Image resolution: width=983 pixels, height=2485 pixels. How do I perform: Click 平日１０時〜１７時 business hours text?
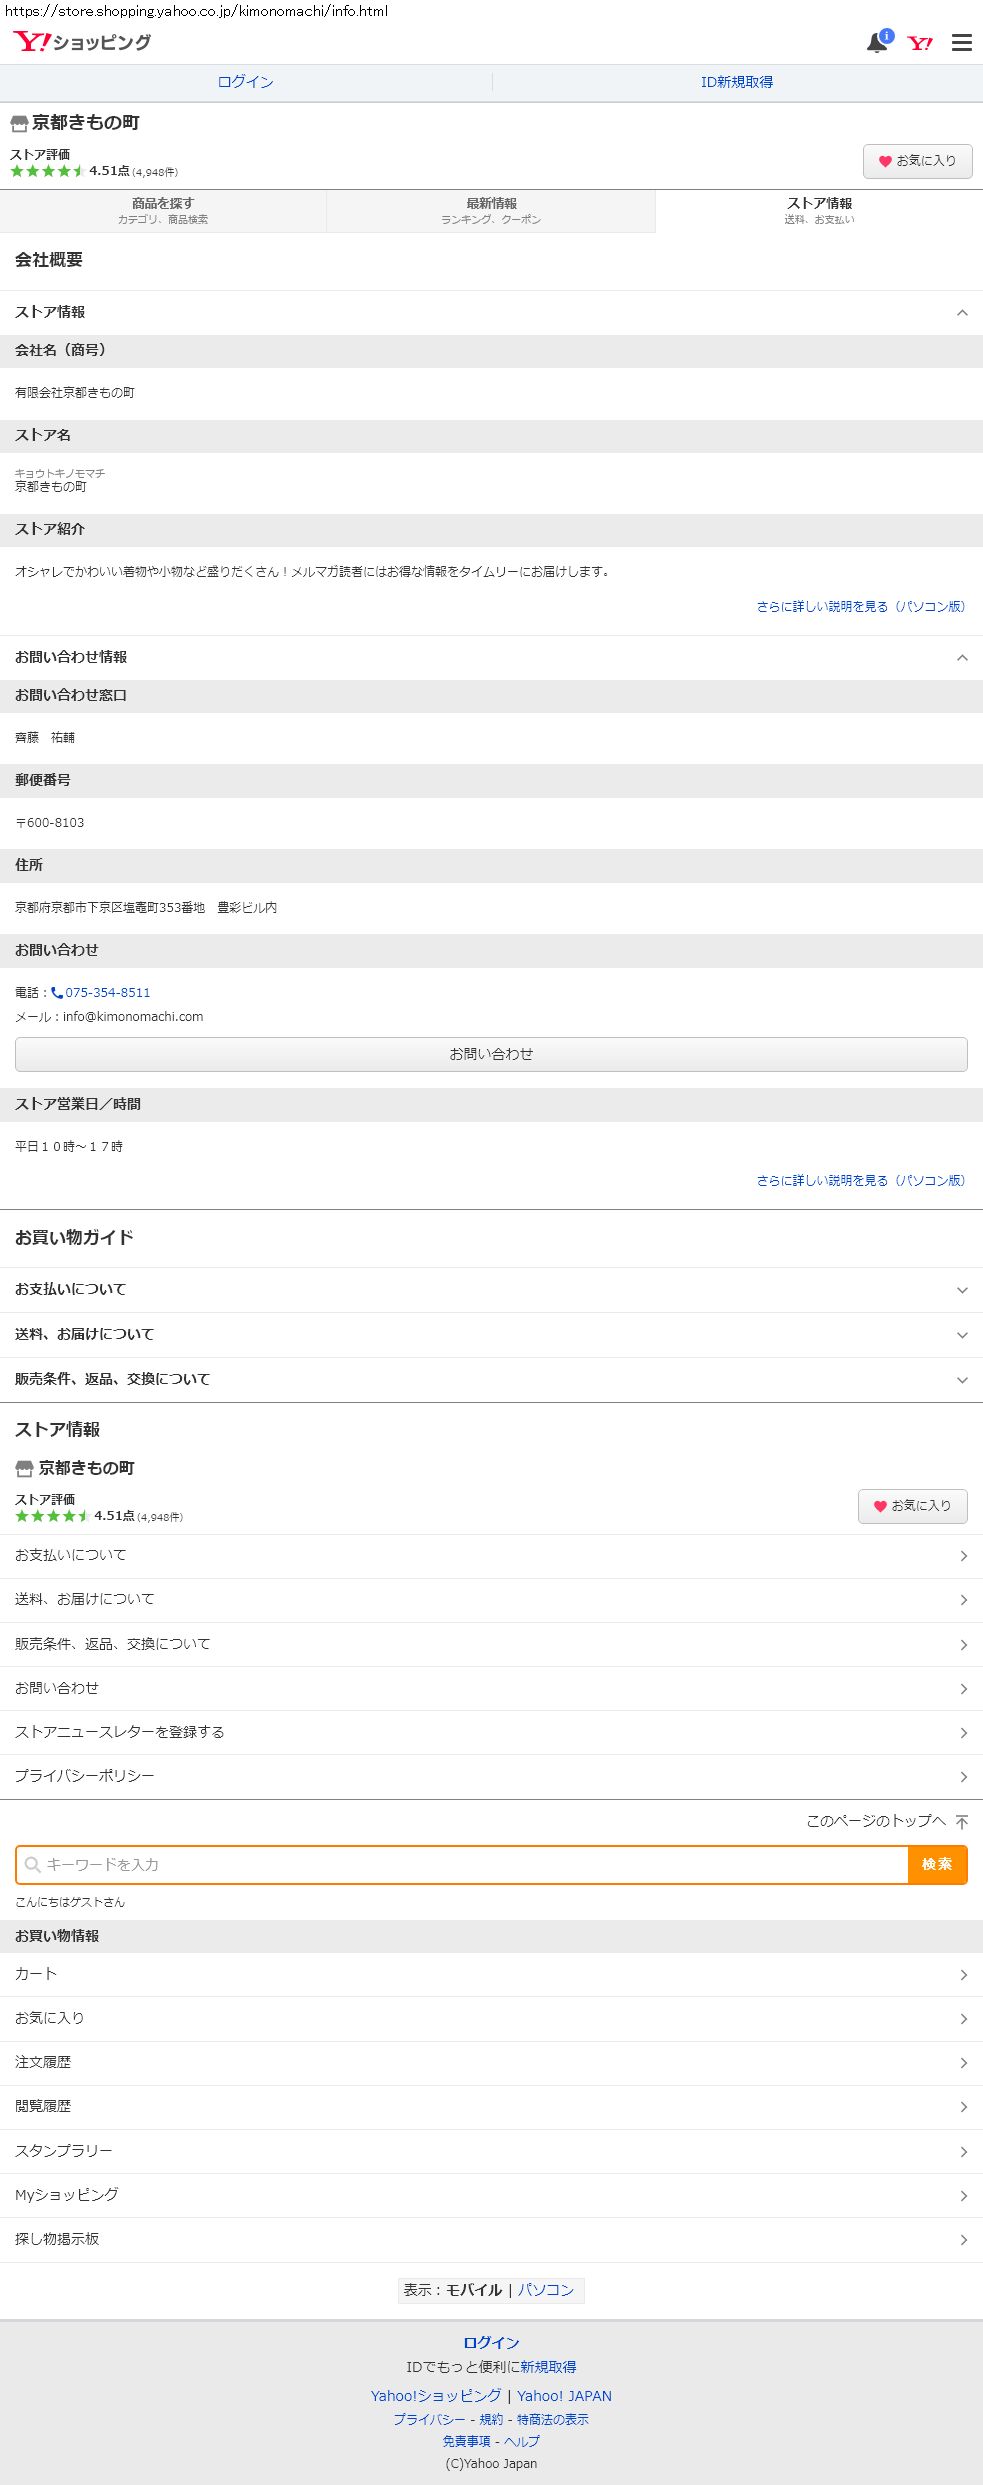[69, 1147]
